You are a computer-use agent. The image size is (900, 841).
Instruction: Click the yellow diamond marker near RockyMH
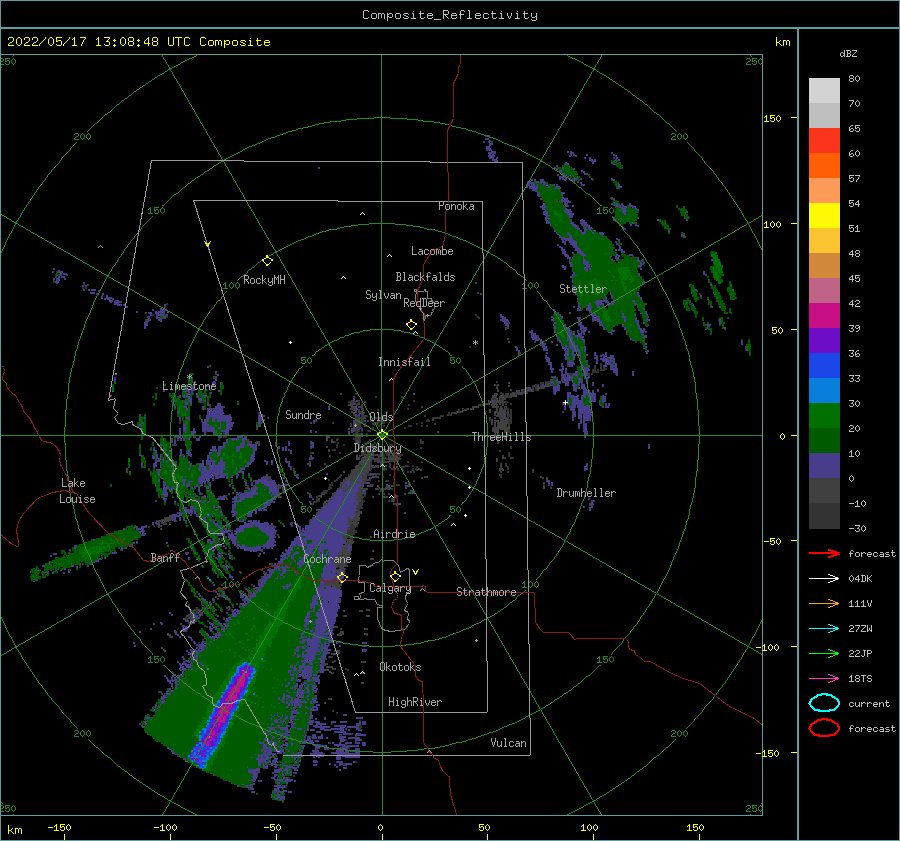267,261
